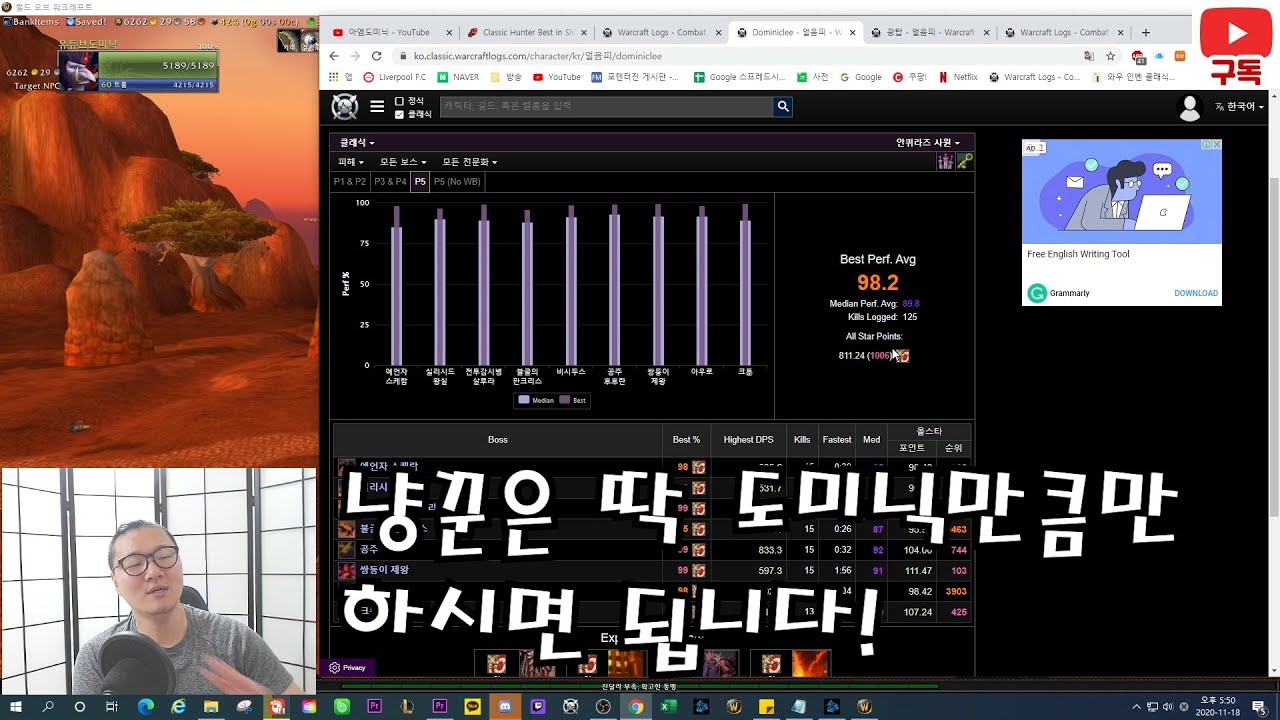Open the 피해 metric dropdown
The image size is (1280, 720).
pos(350,162)
